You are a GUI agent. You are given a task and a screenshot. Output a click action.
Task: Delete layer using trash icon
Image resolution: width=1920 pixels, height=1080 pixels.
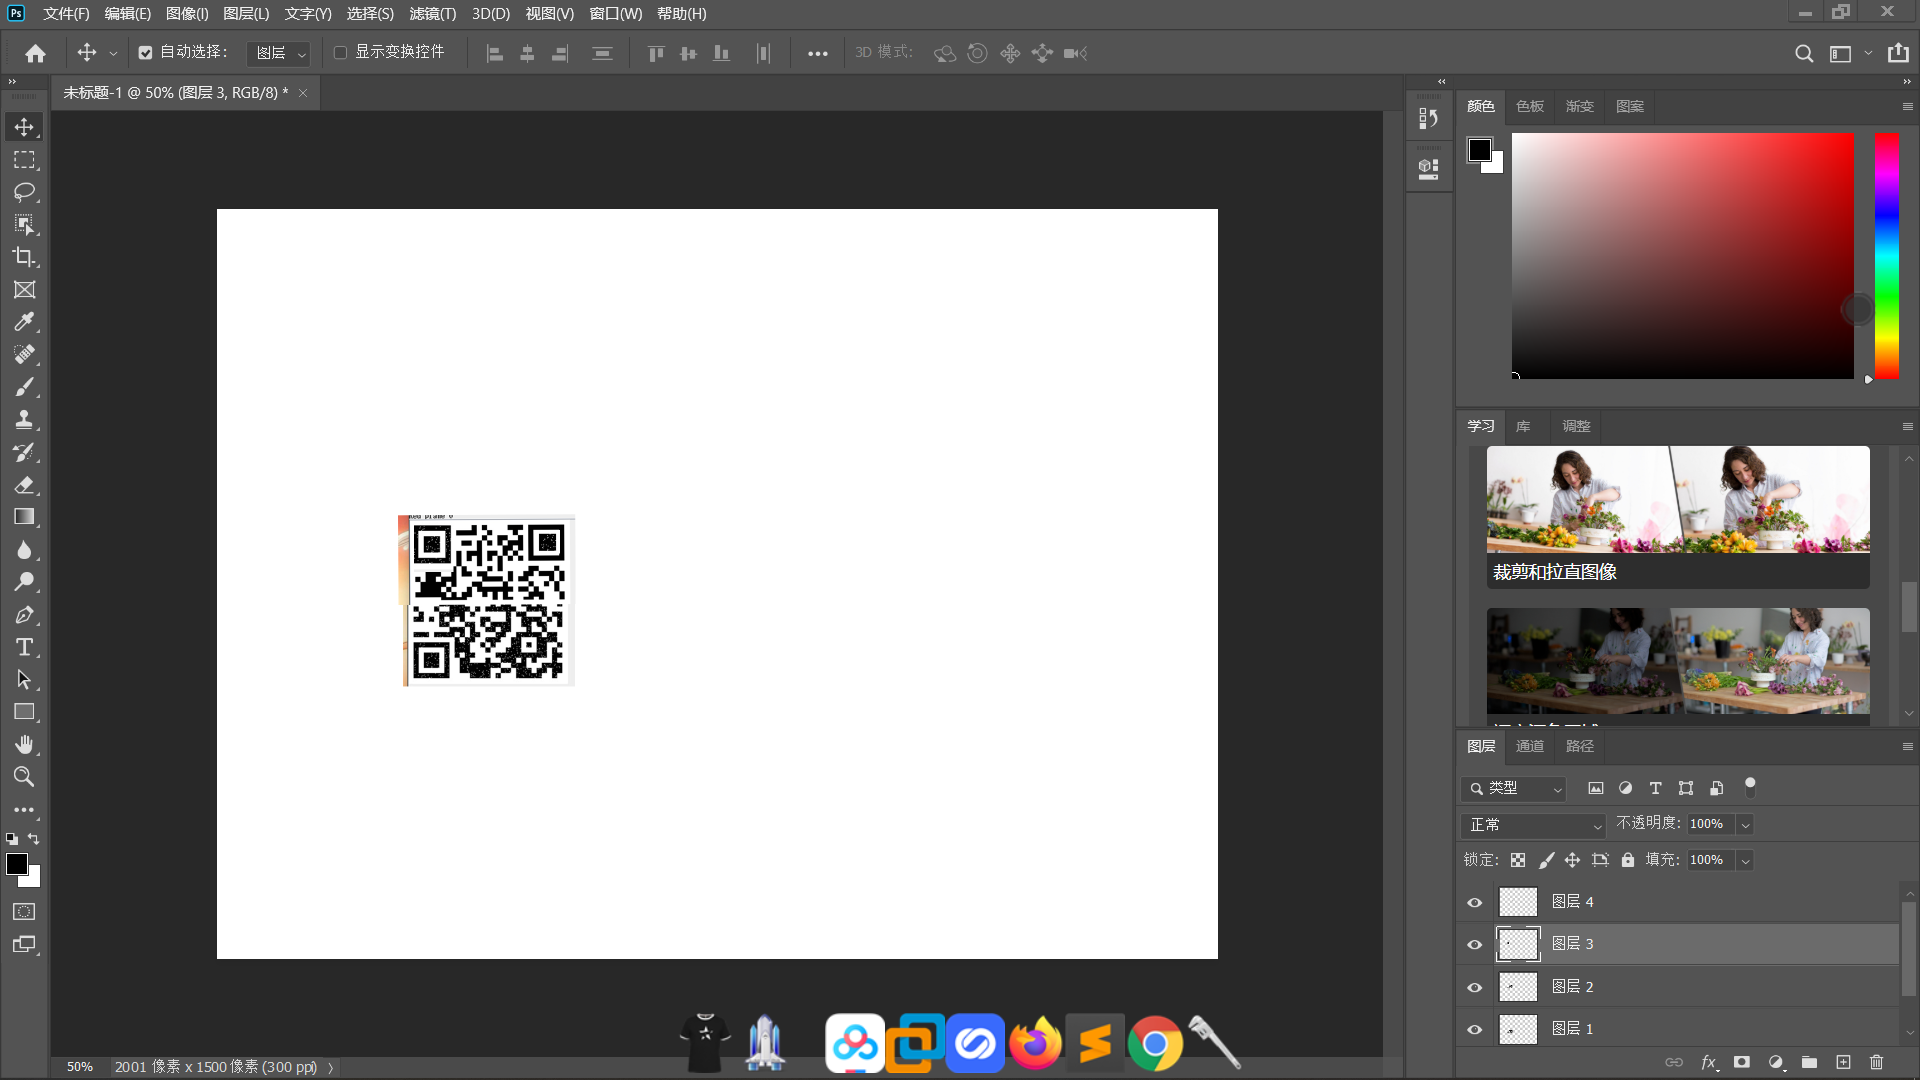(x=1876, y=1062)
